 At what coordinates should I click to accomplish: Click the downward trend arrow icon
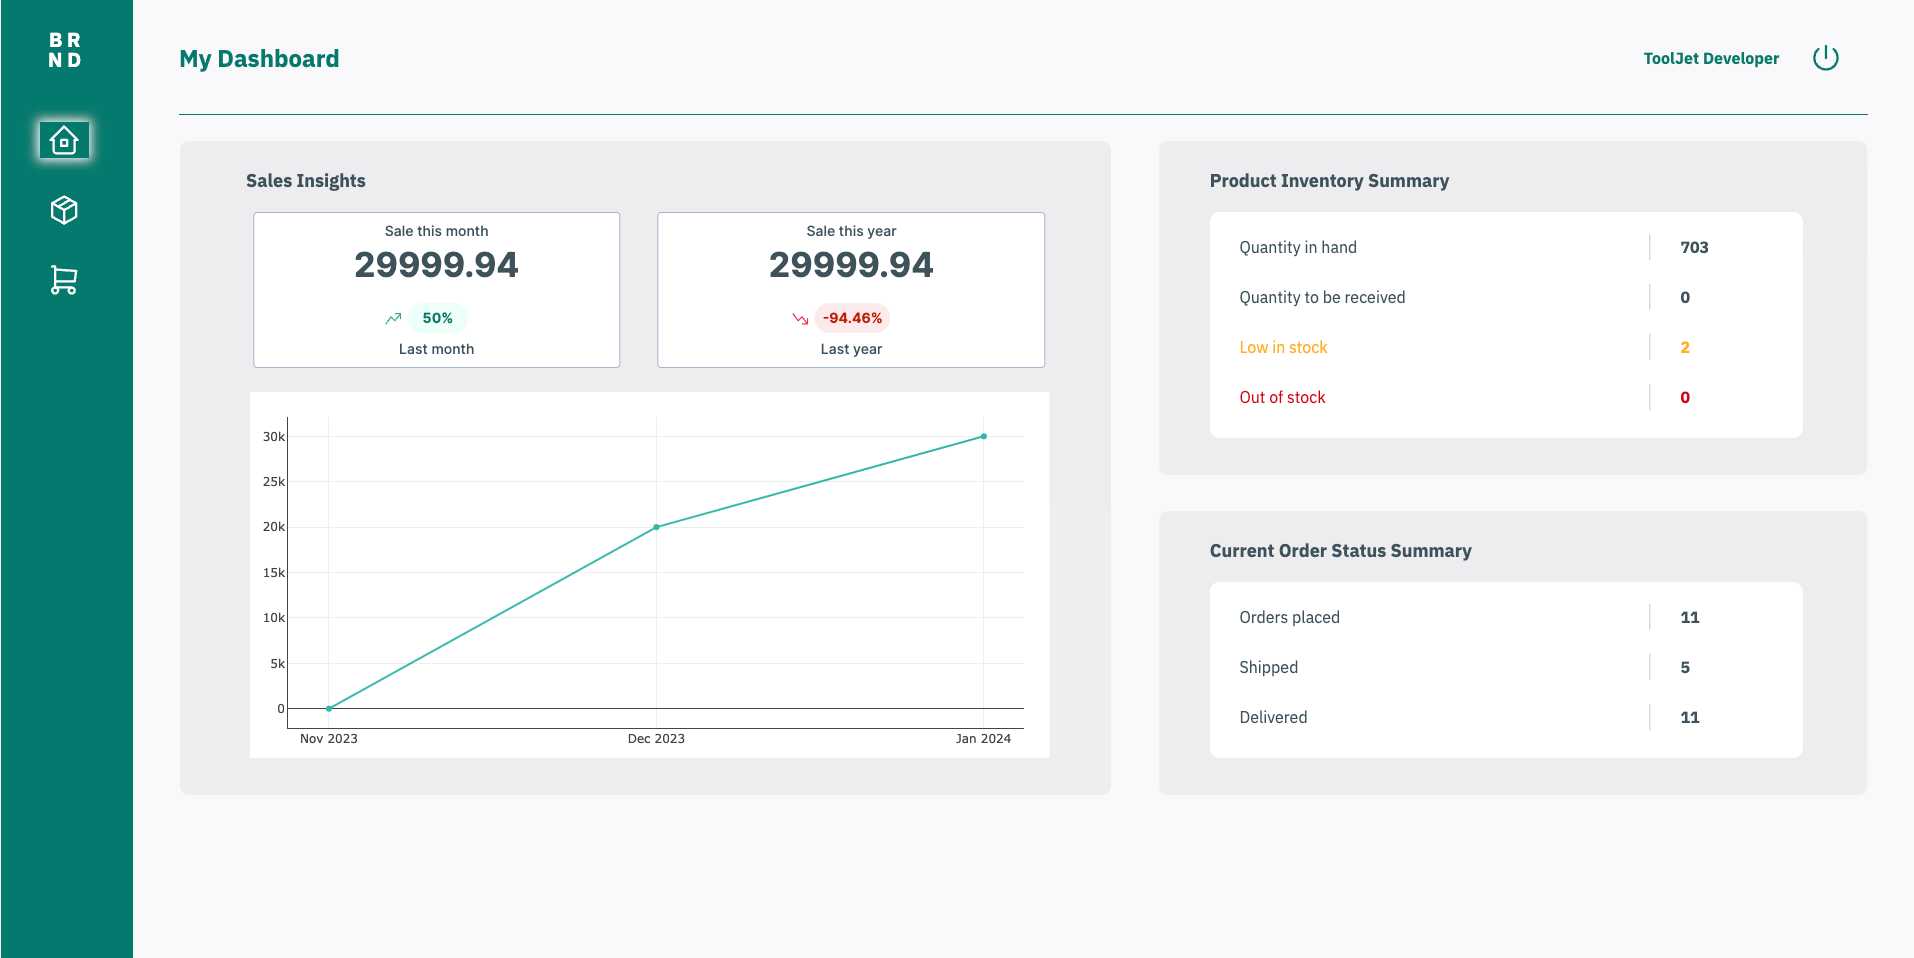point(800,319)
